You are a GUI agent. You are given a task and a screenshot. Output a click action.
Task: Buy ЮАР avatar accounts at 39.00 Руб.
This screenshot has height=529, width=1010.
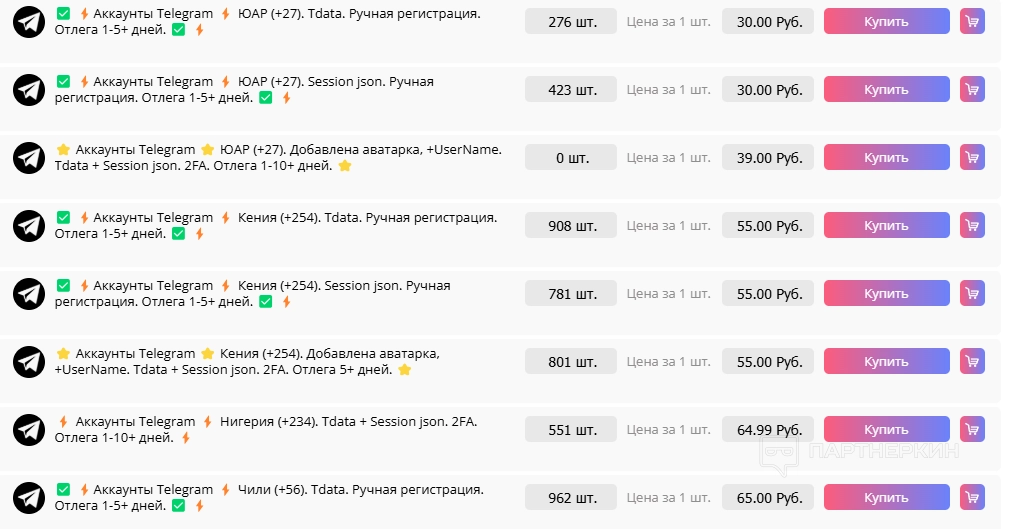click(x=886, y=157)
